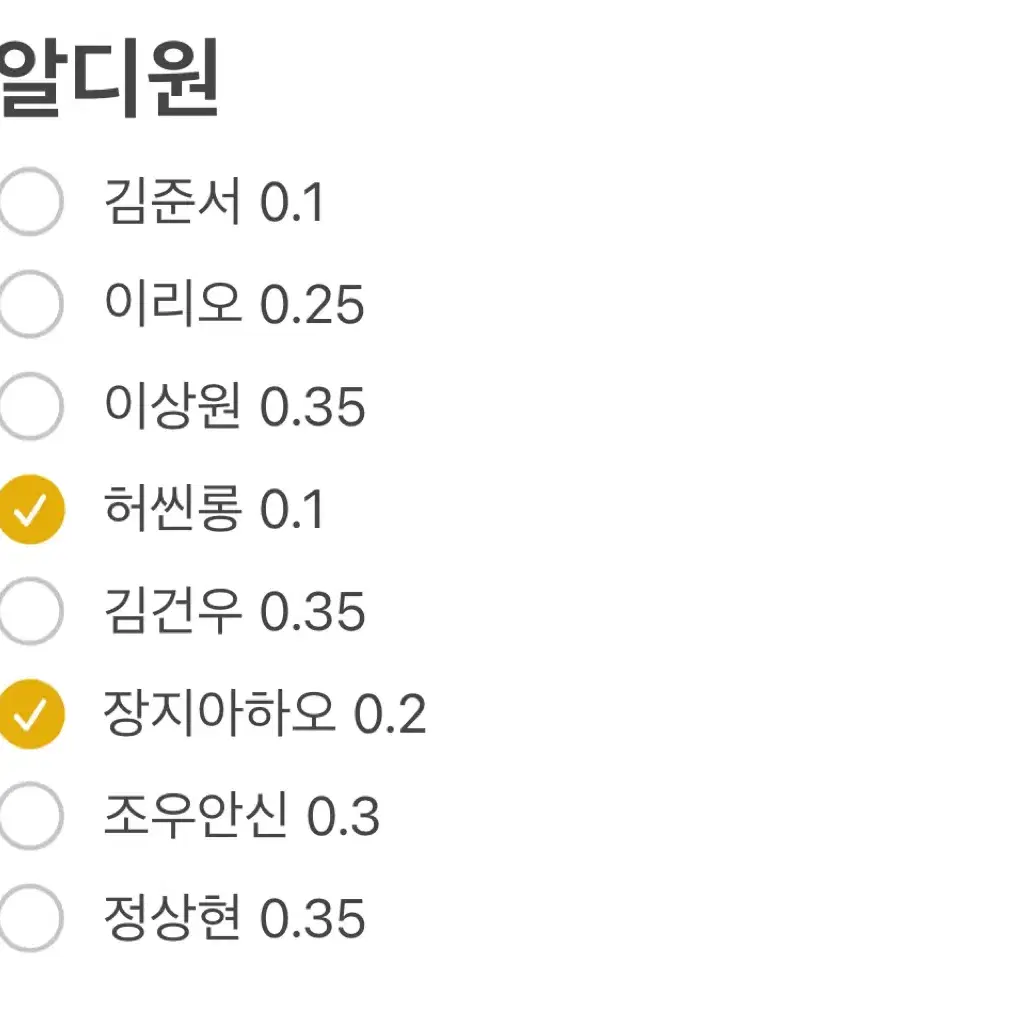The width and height of the screenshot is (1028, 1028).
Task: Enable the circle beside 조우안신
Action: coord(30,817)
